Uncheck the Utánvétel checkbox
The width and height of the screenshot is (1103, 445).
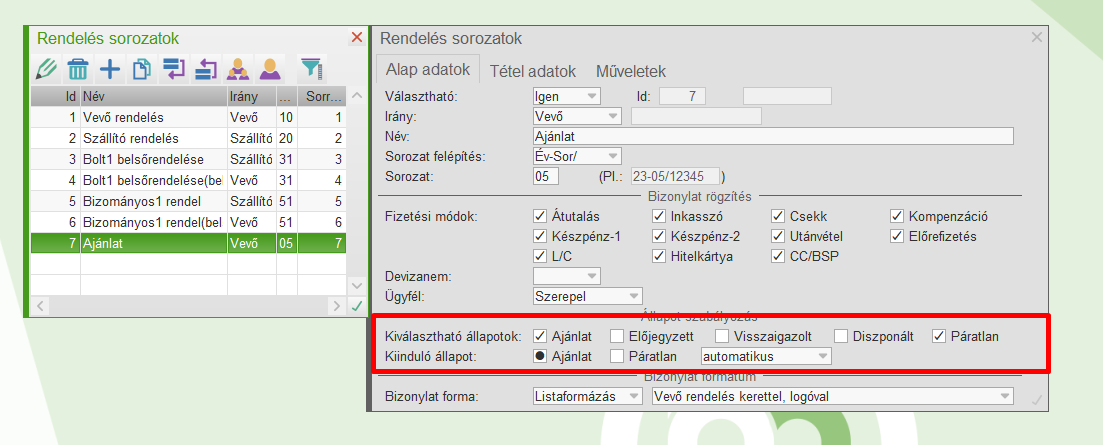coord(778,236)
